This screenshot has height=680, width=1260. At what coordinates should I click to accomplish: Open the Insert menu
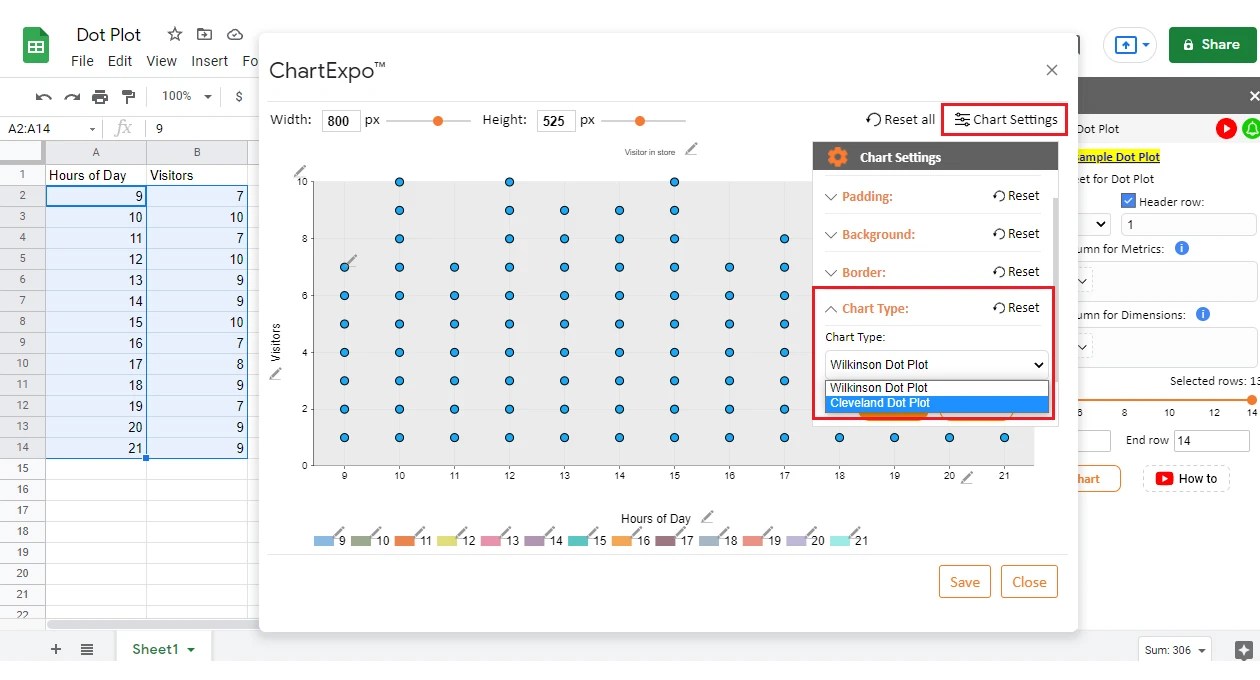pyautogui.click(x=210, y=61)
